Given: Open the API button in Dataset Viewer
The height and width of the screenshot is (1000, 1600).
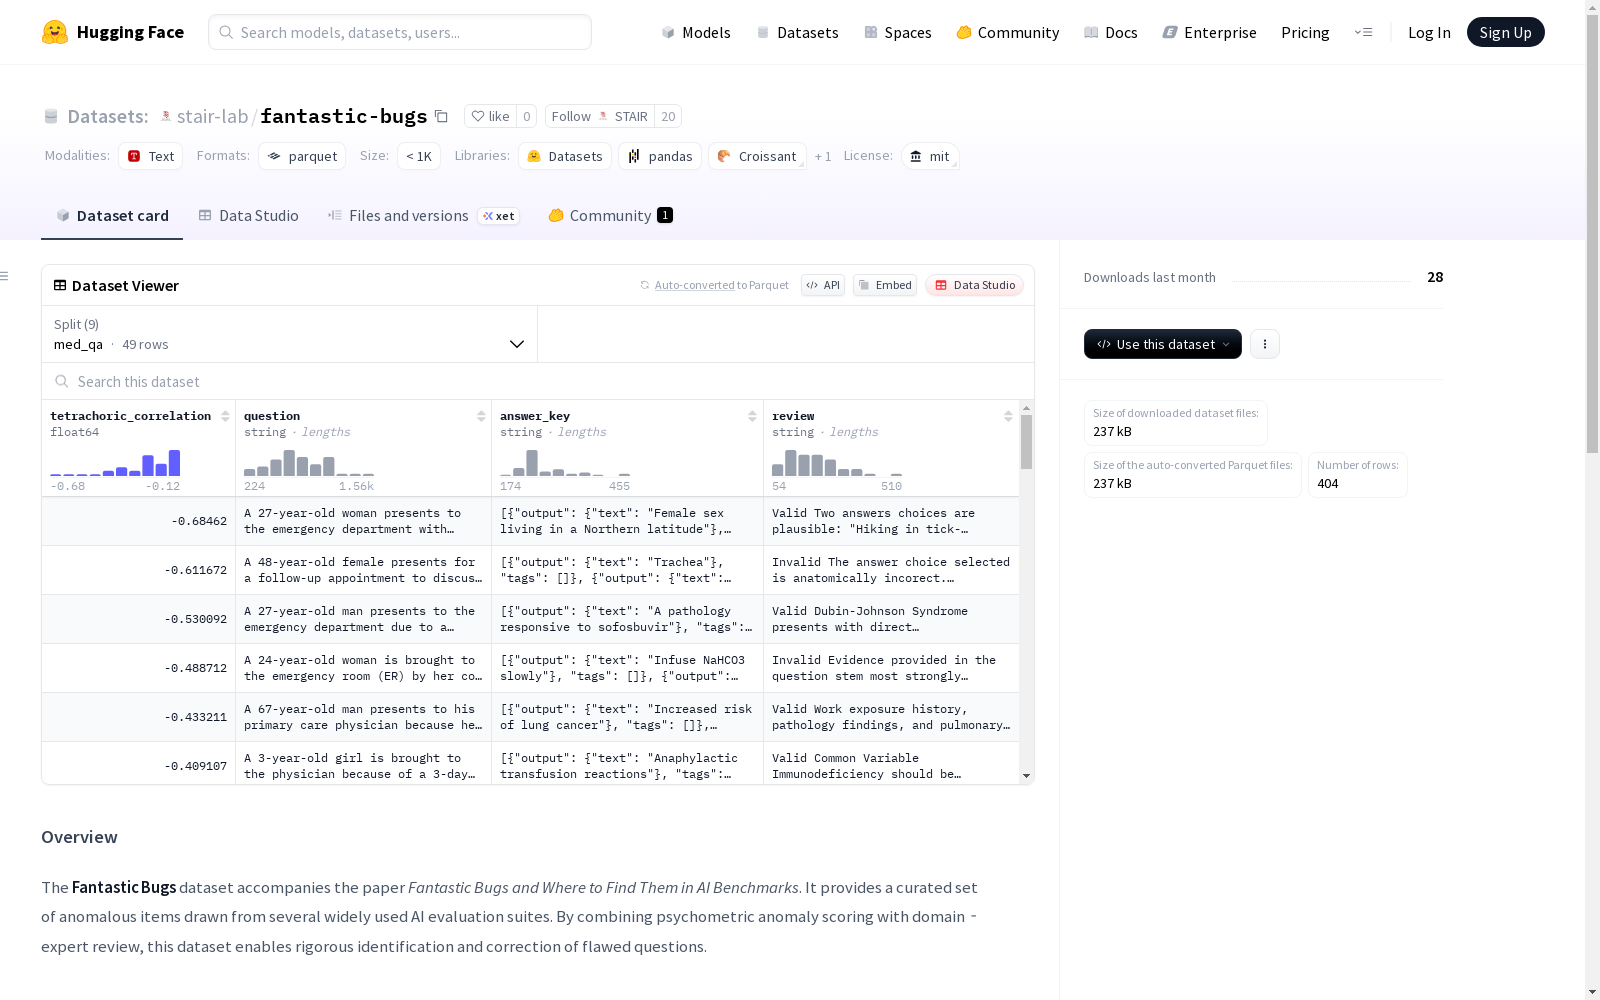Looking at the screenshot, I should coord(823,285).
